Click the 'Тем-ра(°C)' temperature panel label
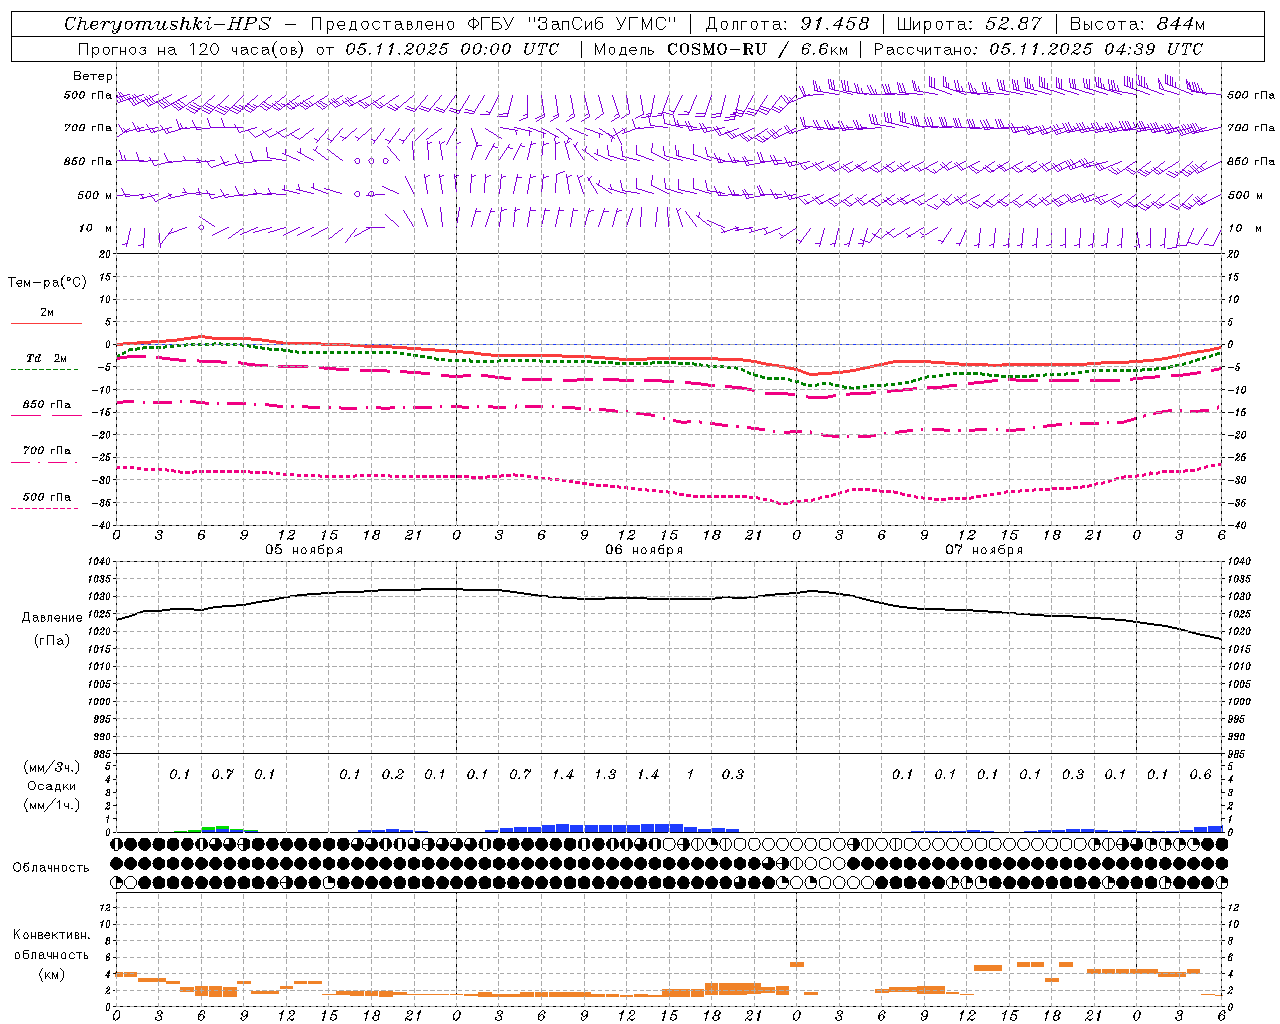This screenshot has width=1280, height=1024. coord(47,283)
